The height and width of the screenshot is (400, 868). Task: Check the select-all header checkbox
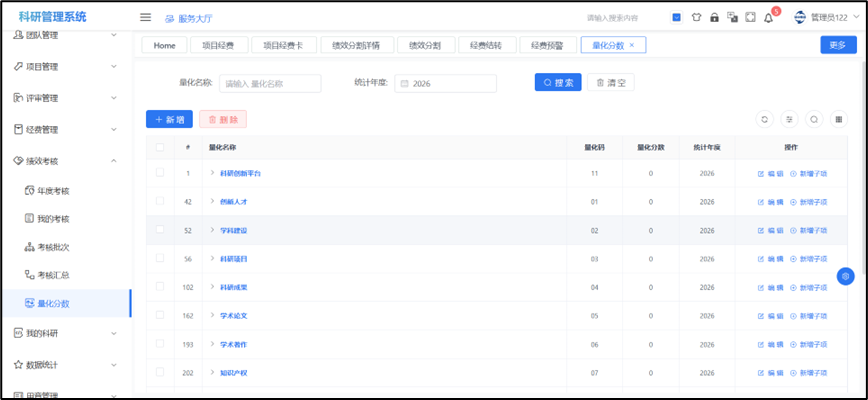pos(160,148)
